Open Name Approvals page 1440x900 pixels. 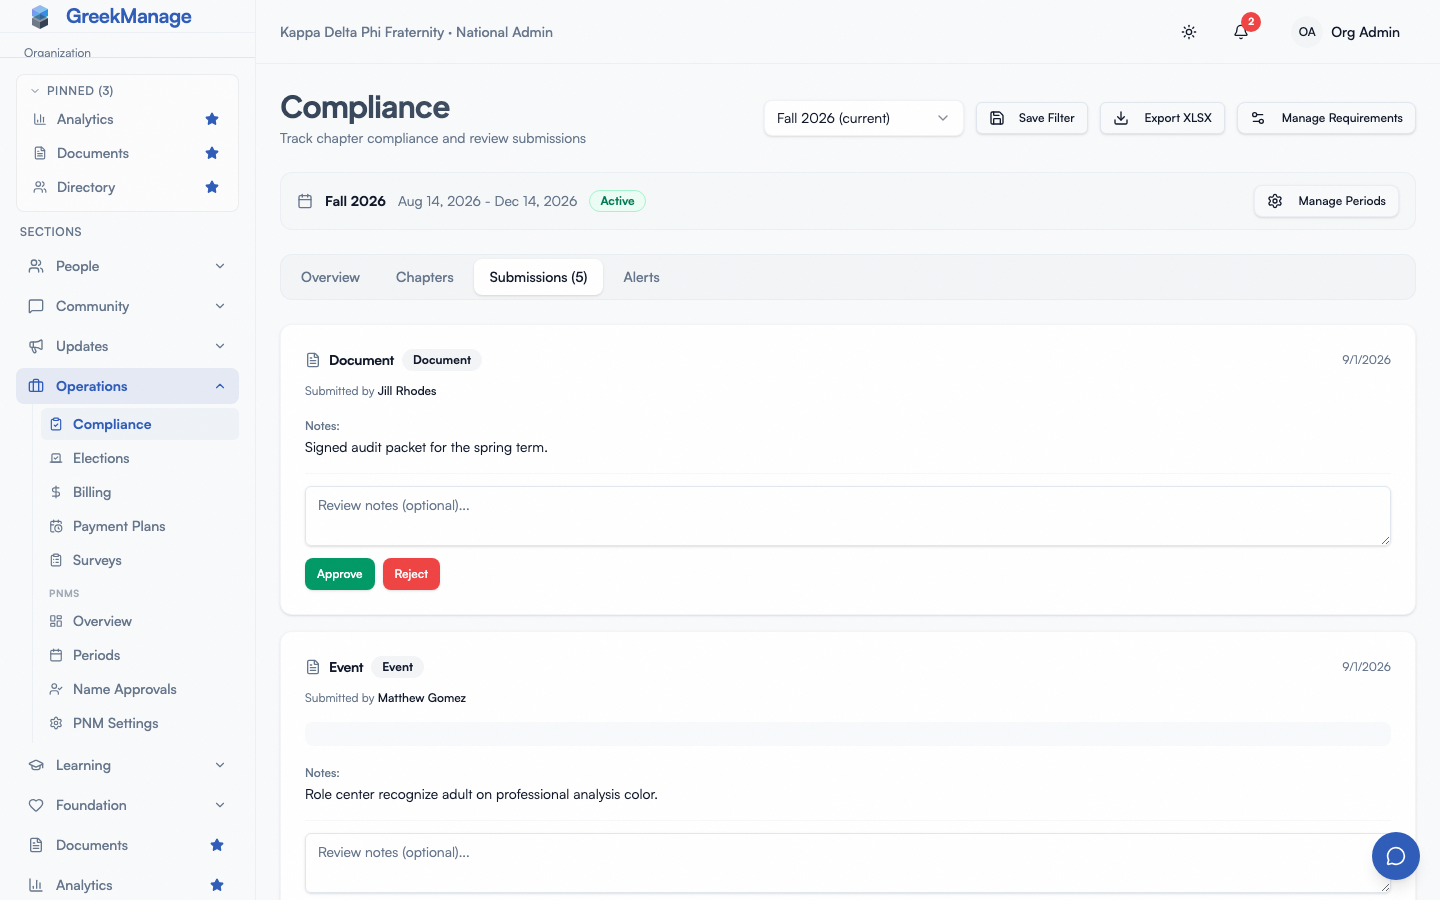point(140,689)
